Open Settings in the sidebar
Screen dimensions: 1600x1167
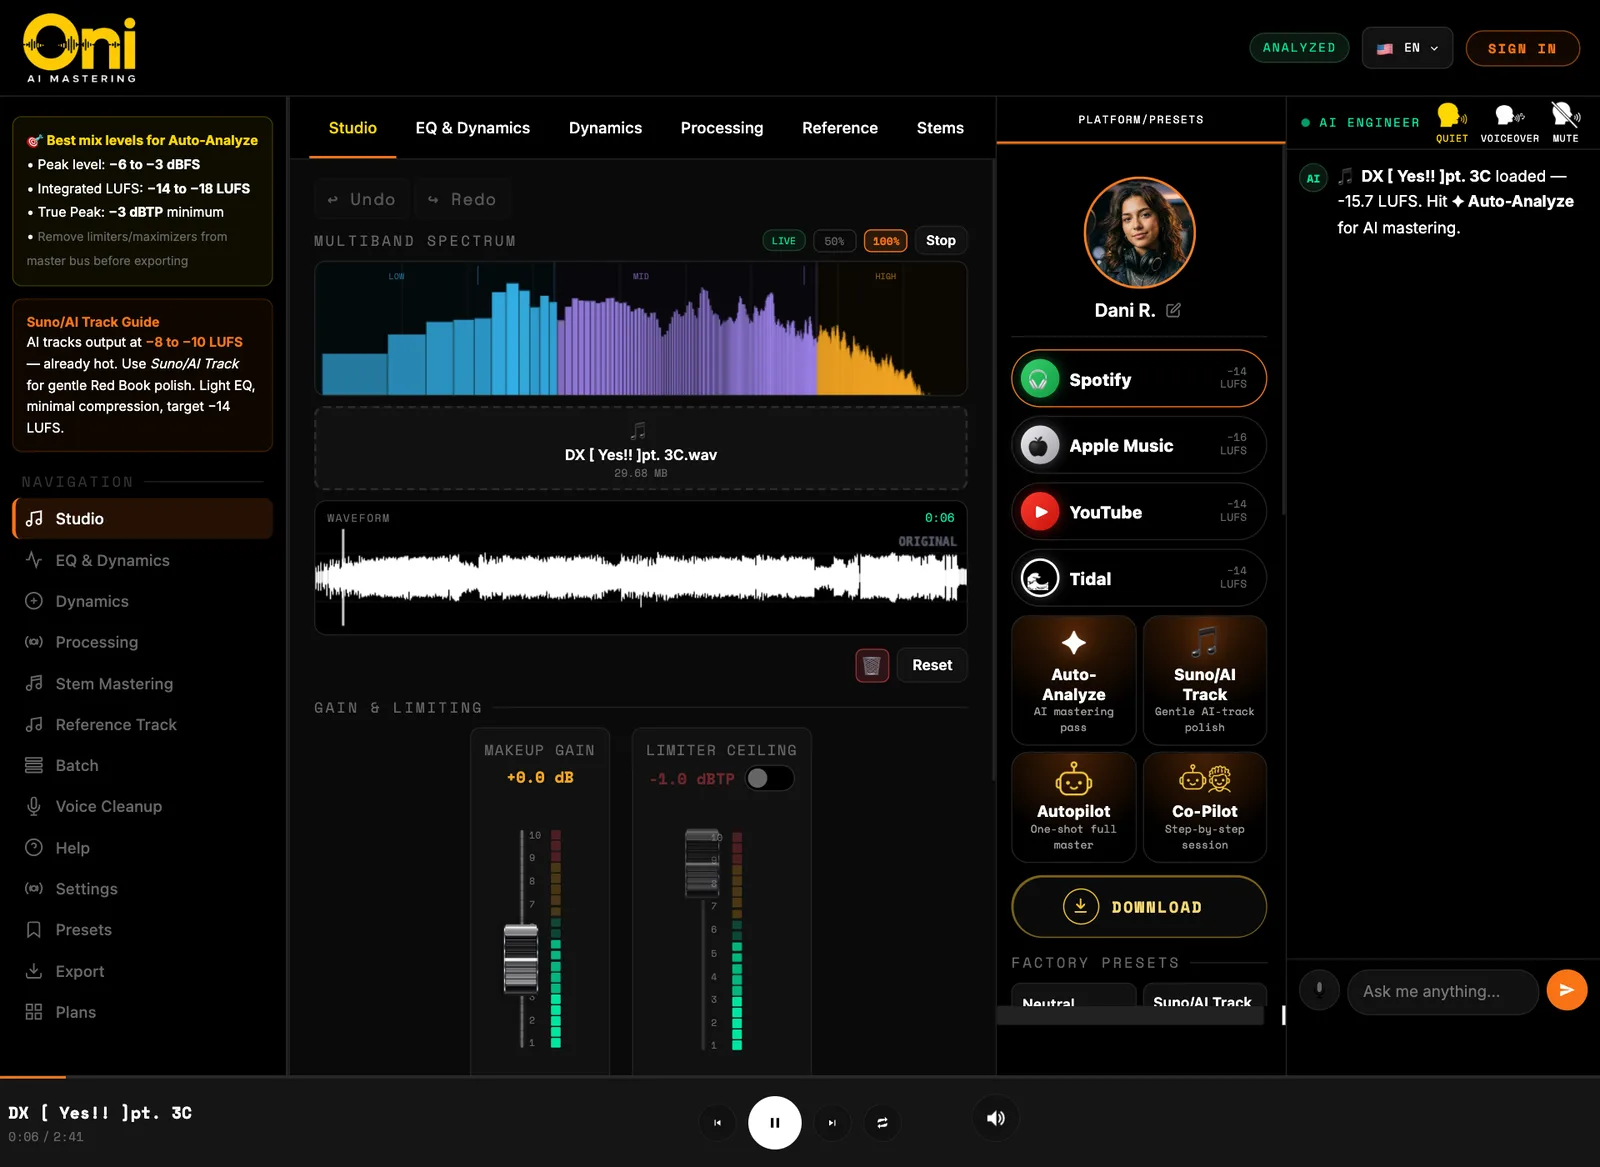pyautogui.click(x=142, y=889)
